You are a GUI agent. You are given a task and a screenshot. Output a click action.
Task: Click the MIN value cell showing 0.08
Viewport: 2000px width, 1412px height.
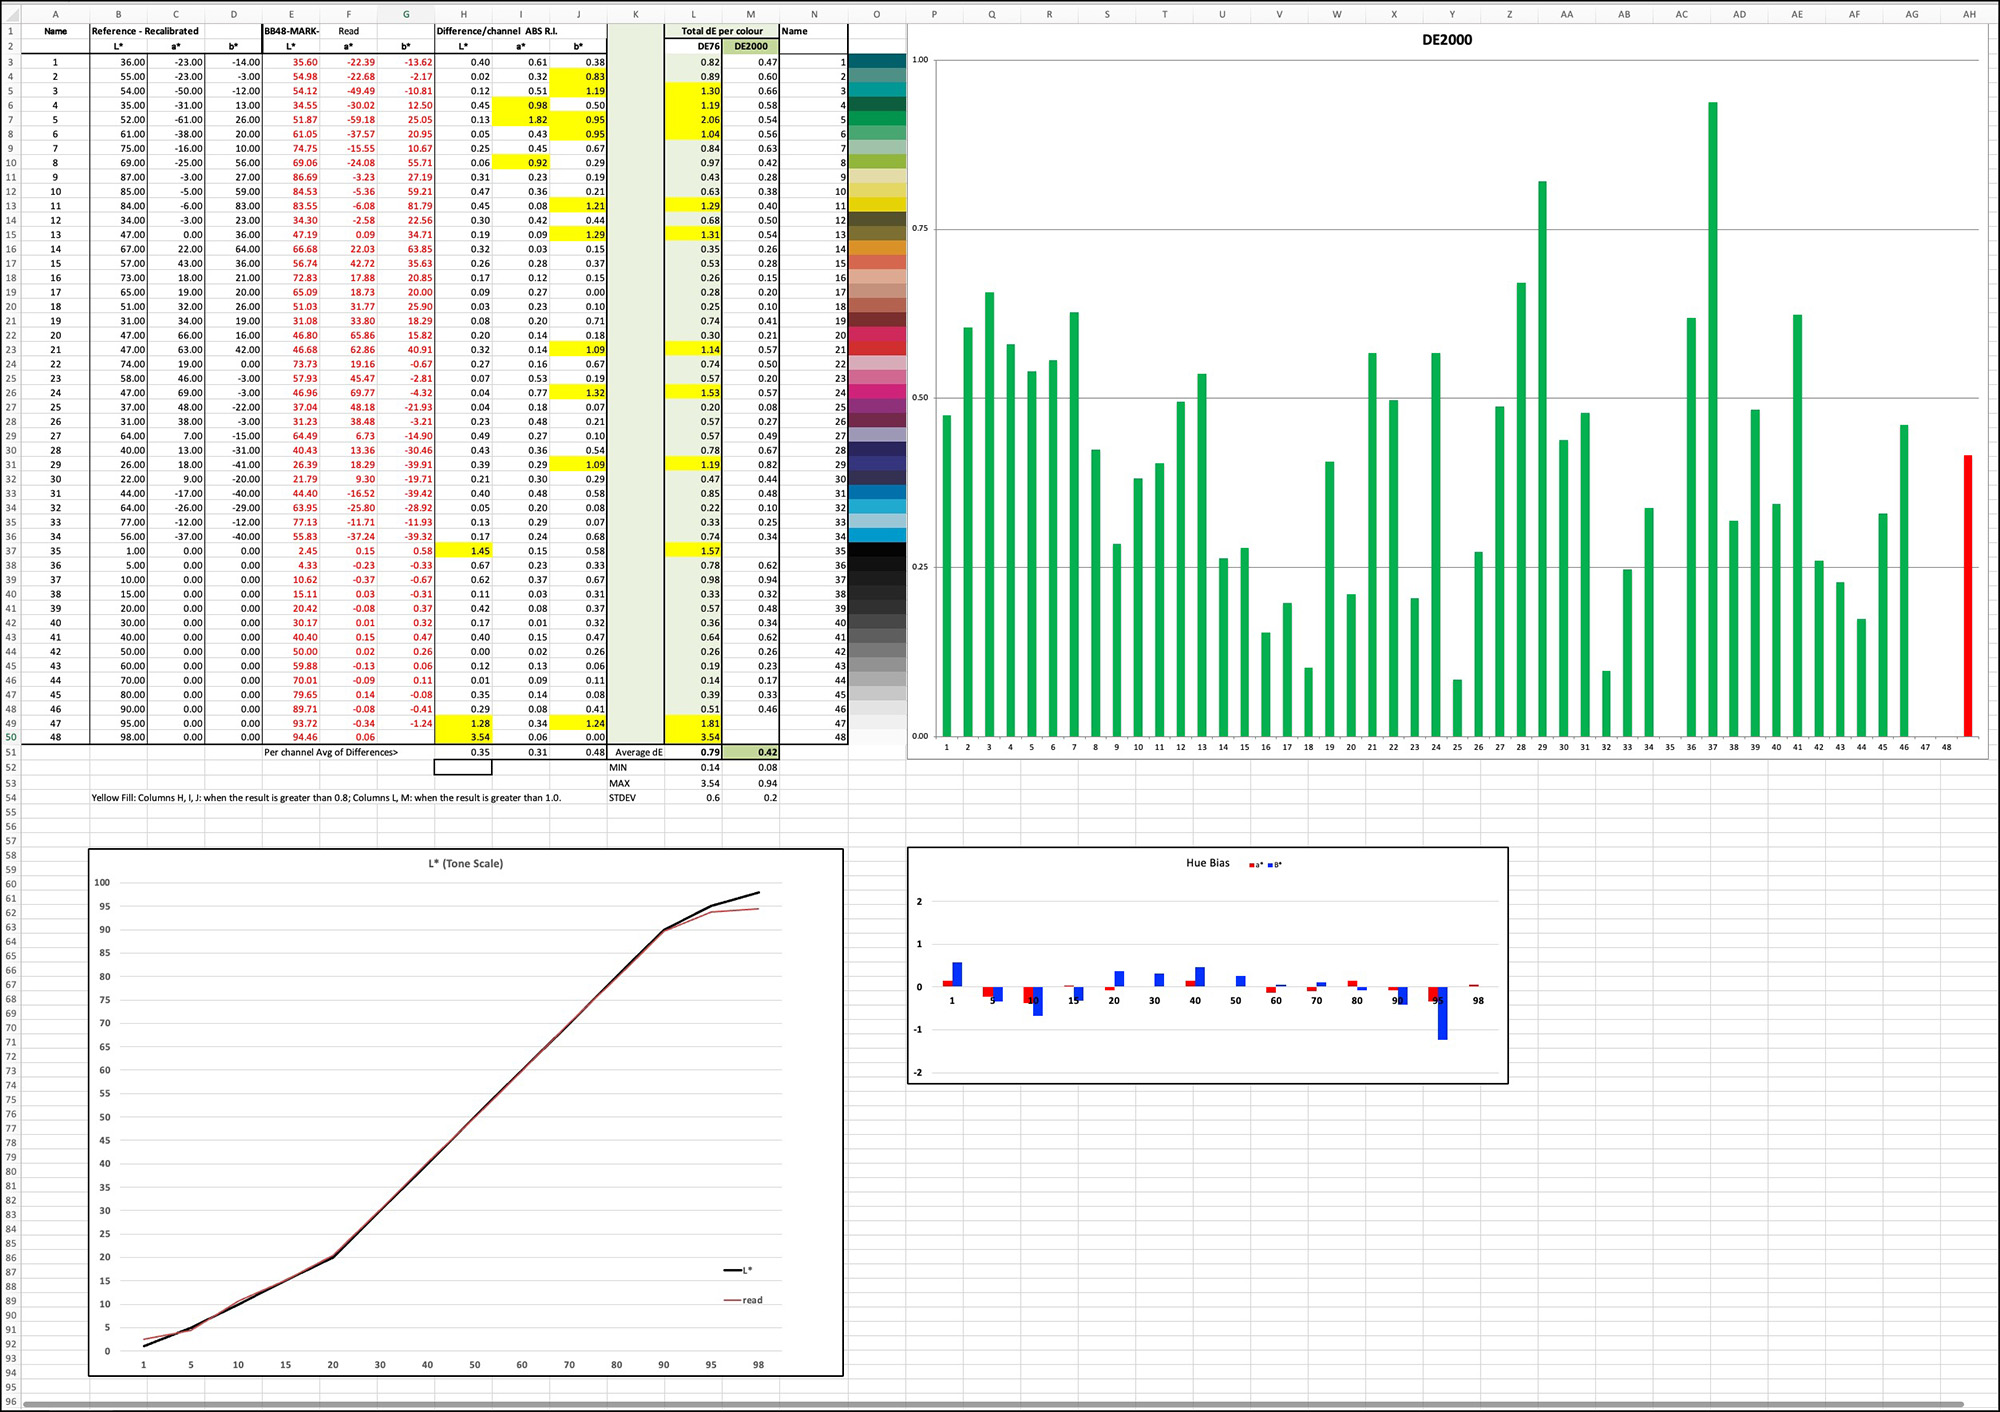point(767,767)
